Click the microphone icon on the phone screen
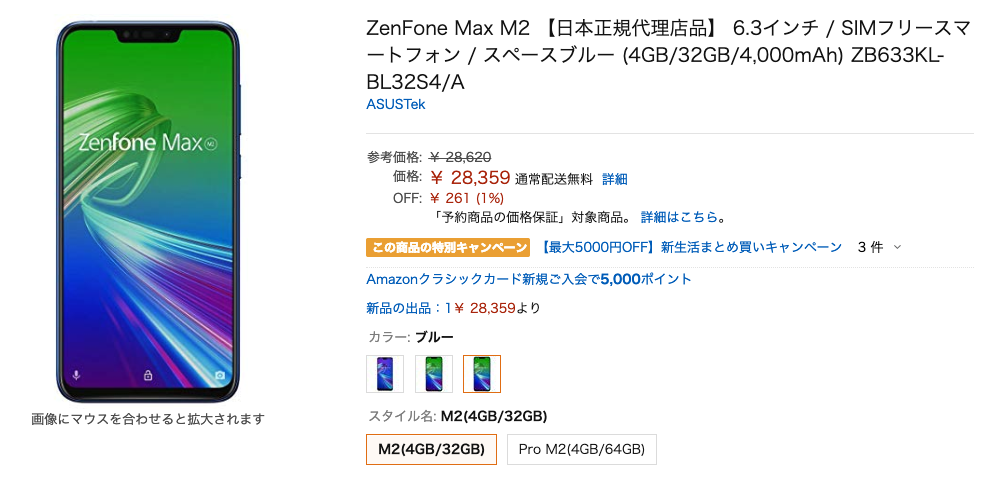 pyautogui.click(x=76, y=375)
